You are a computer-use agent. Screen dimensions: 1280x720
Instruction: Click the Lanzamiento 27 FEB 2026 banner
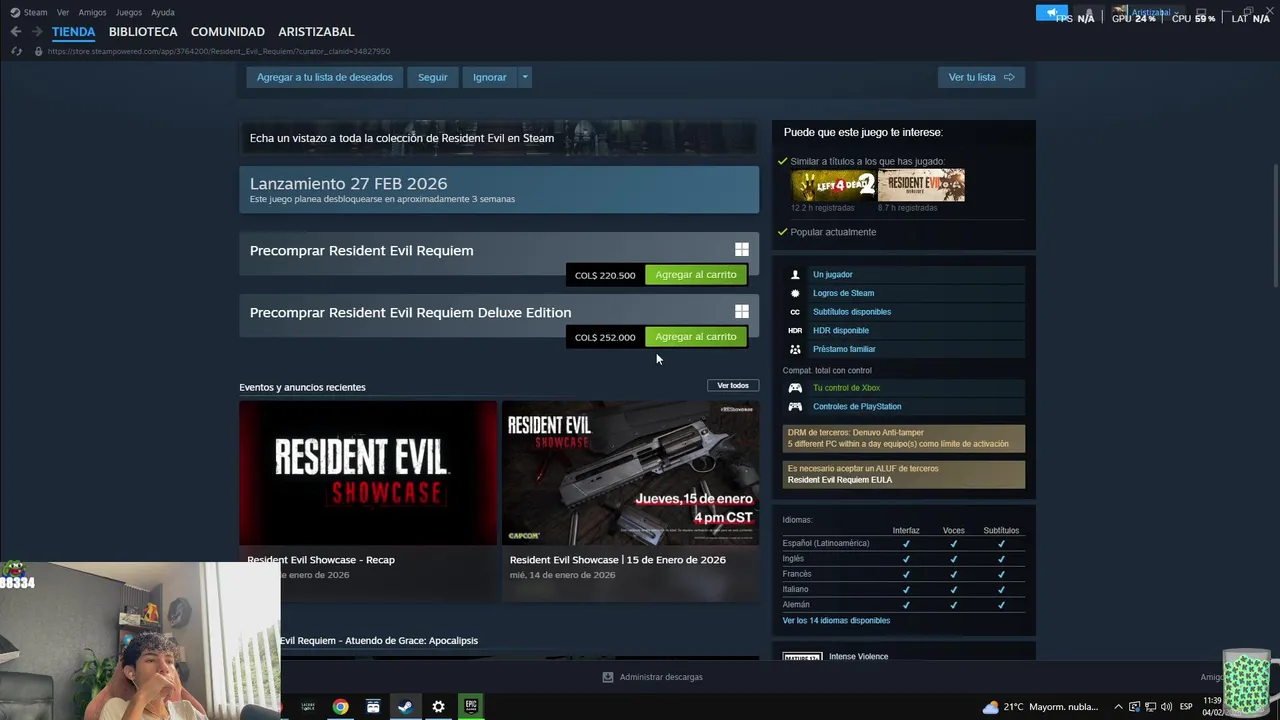click(499, 190)
